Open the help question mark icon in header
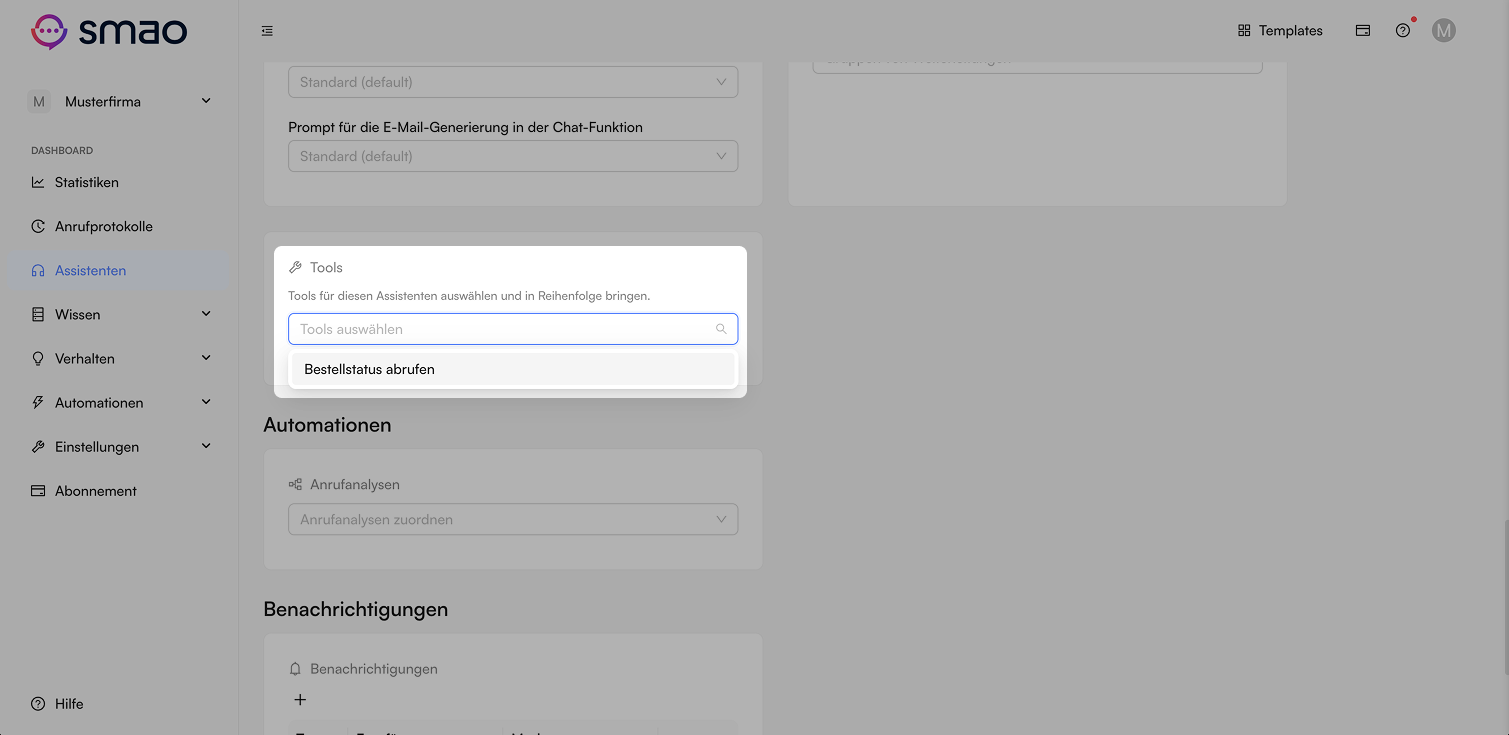The width and height of the screenshot is (1509, 735). point(1403,31)
